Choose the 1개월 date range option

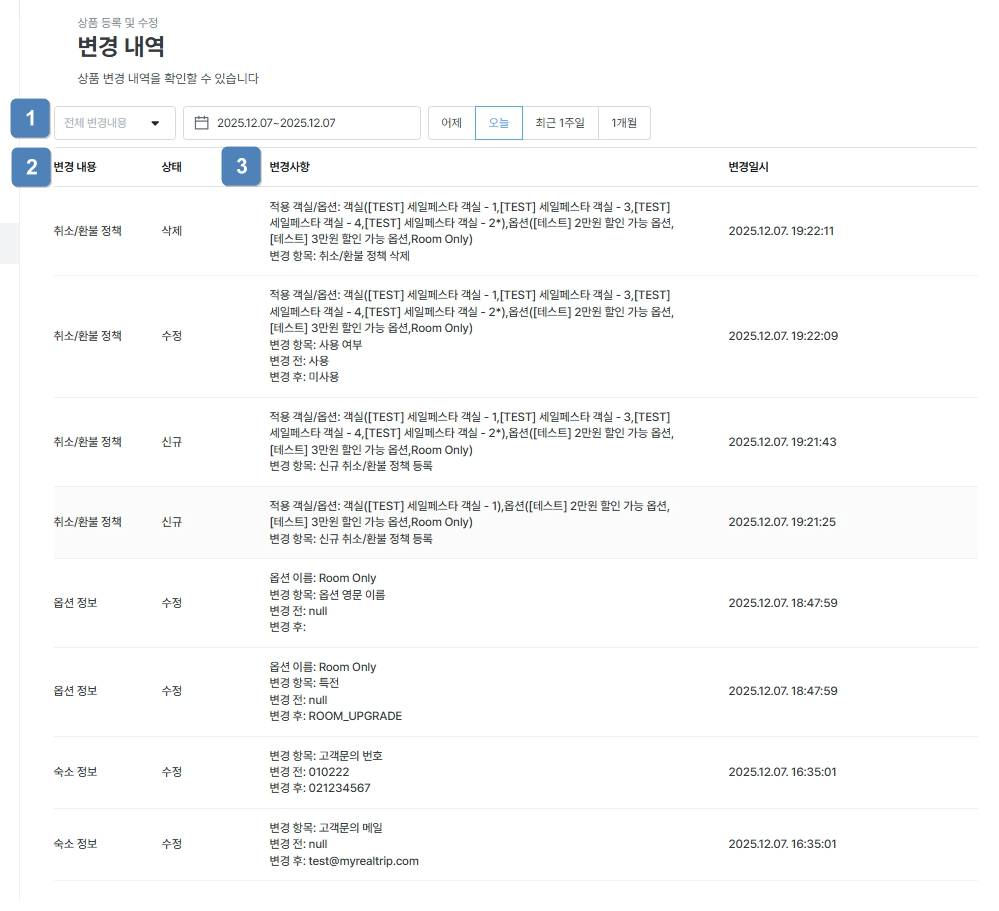point(624,123)
